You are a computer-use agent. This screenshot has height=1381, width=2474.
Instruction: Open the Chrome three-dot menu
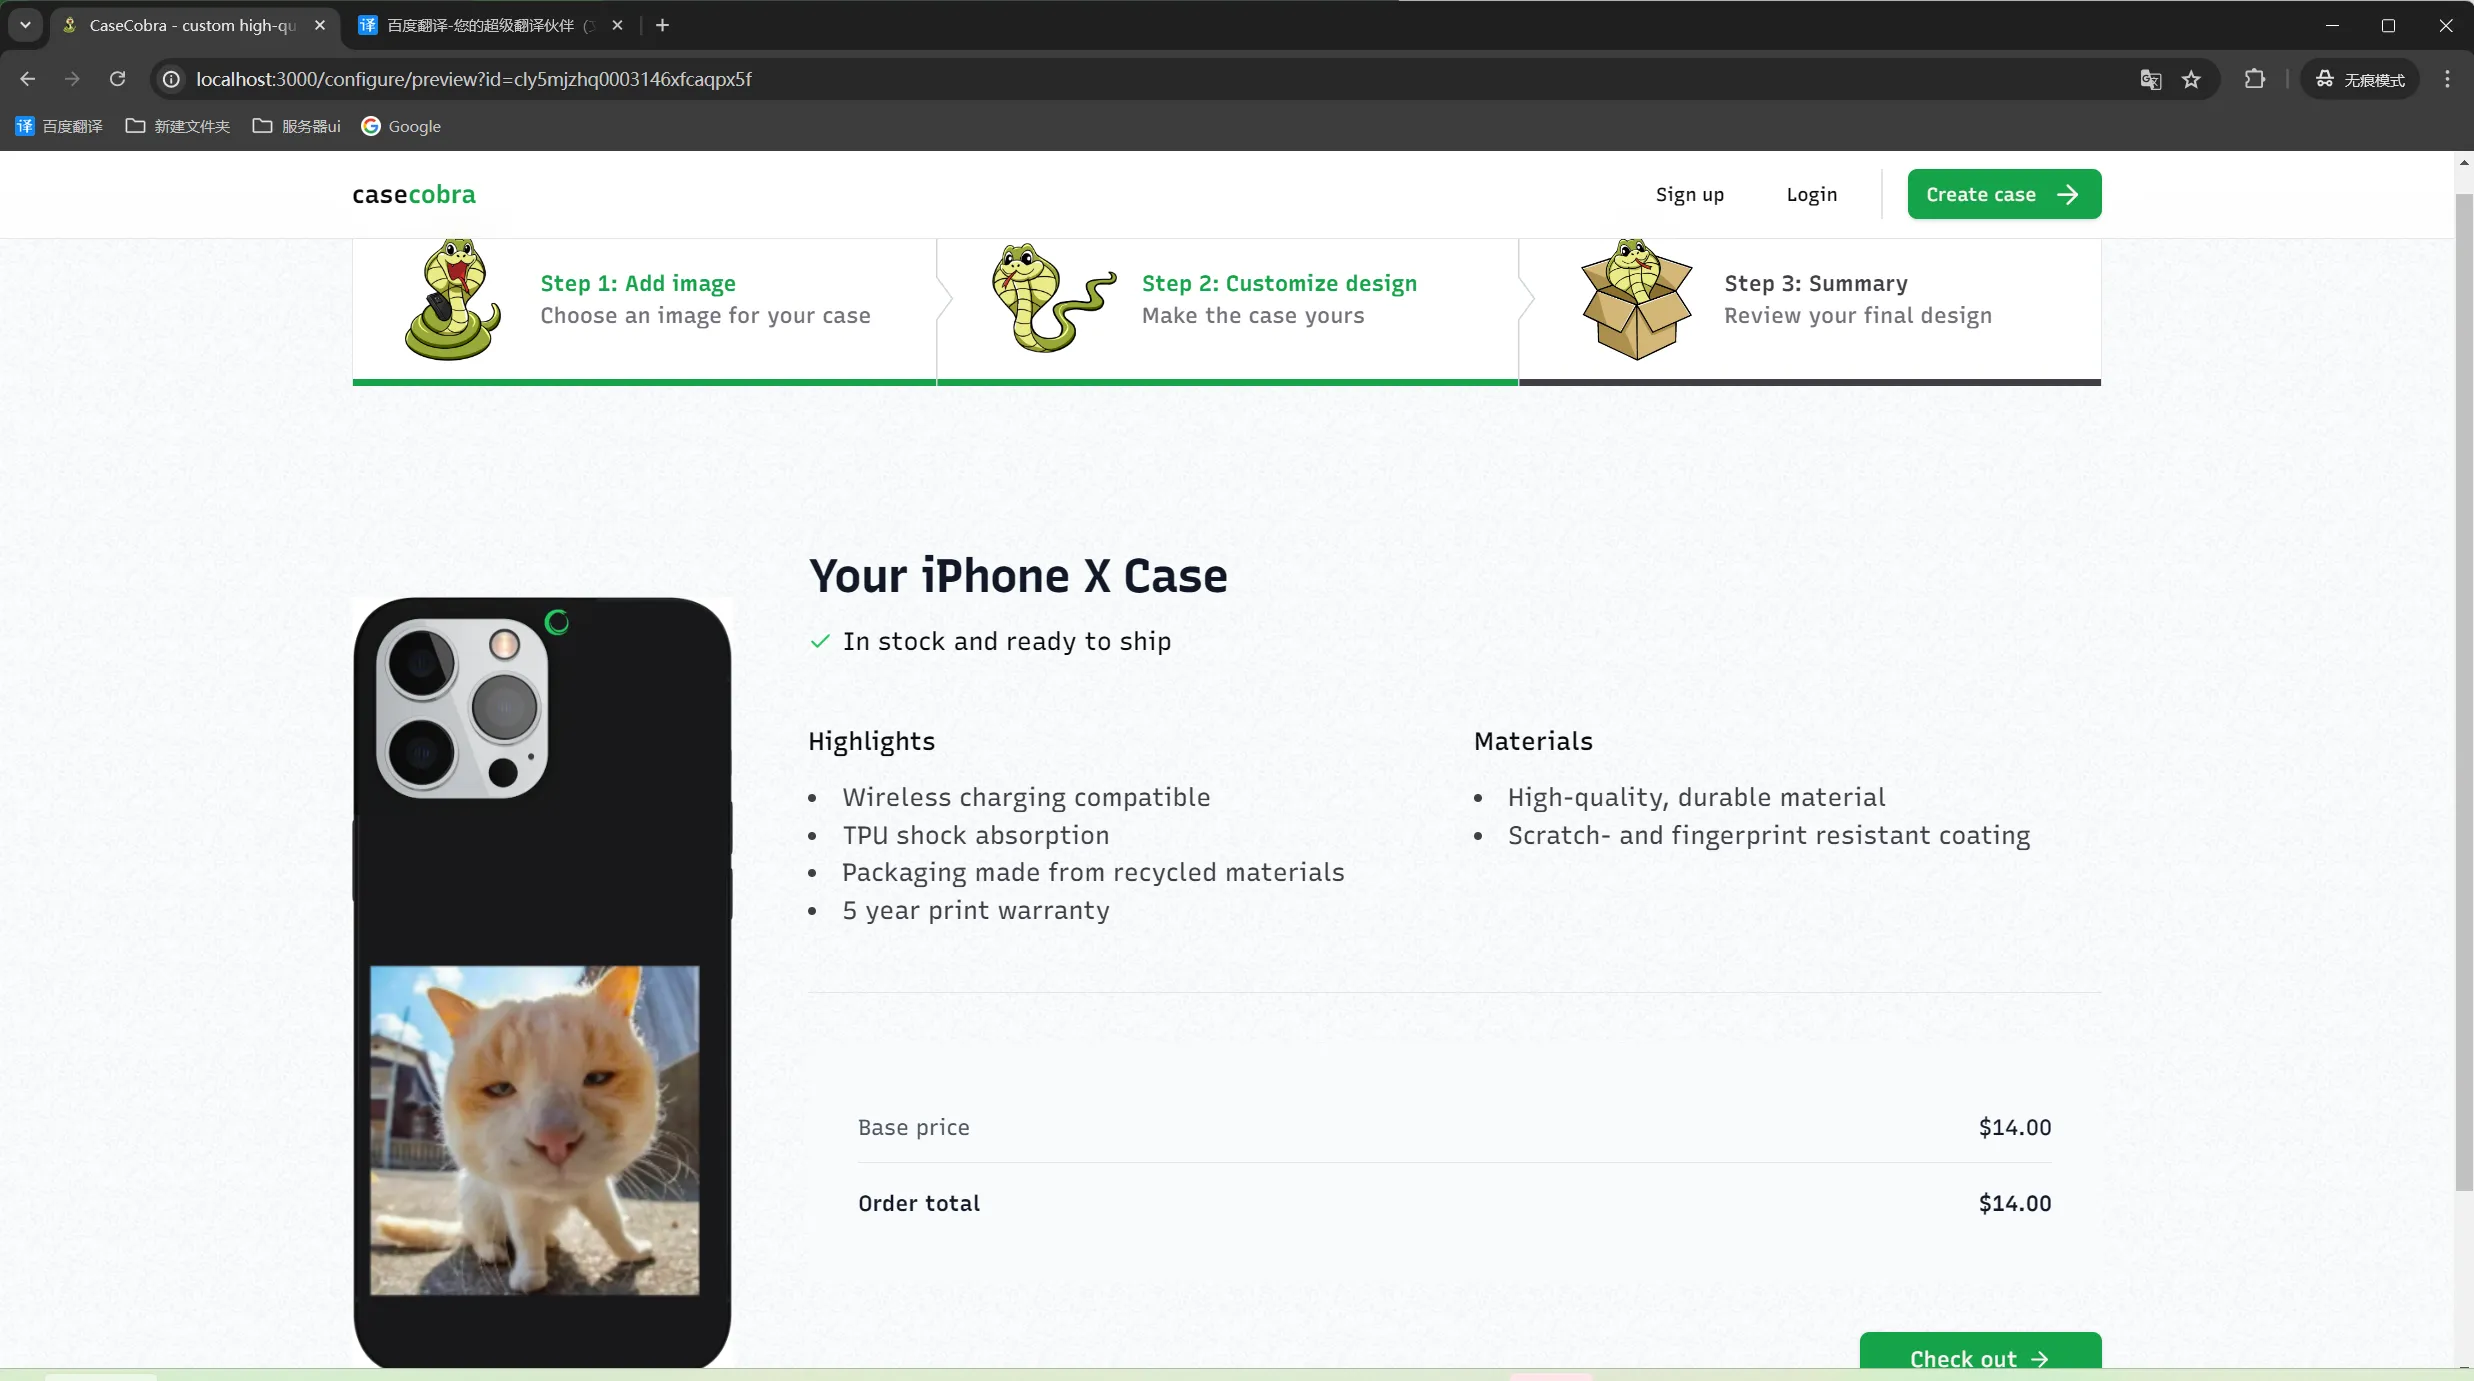coord(2447,79)
